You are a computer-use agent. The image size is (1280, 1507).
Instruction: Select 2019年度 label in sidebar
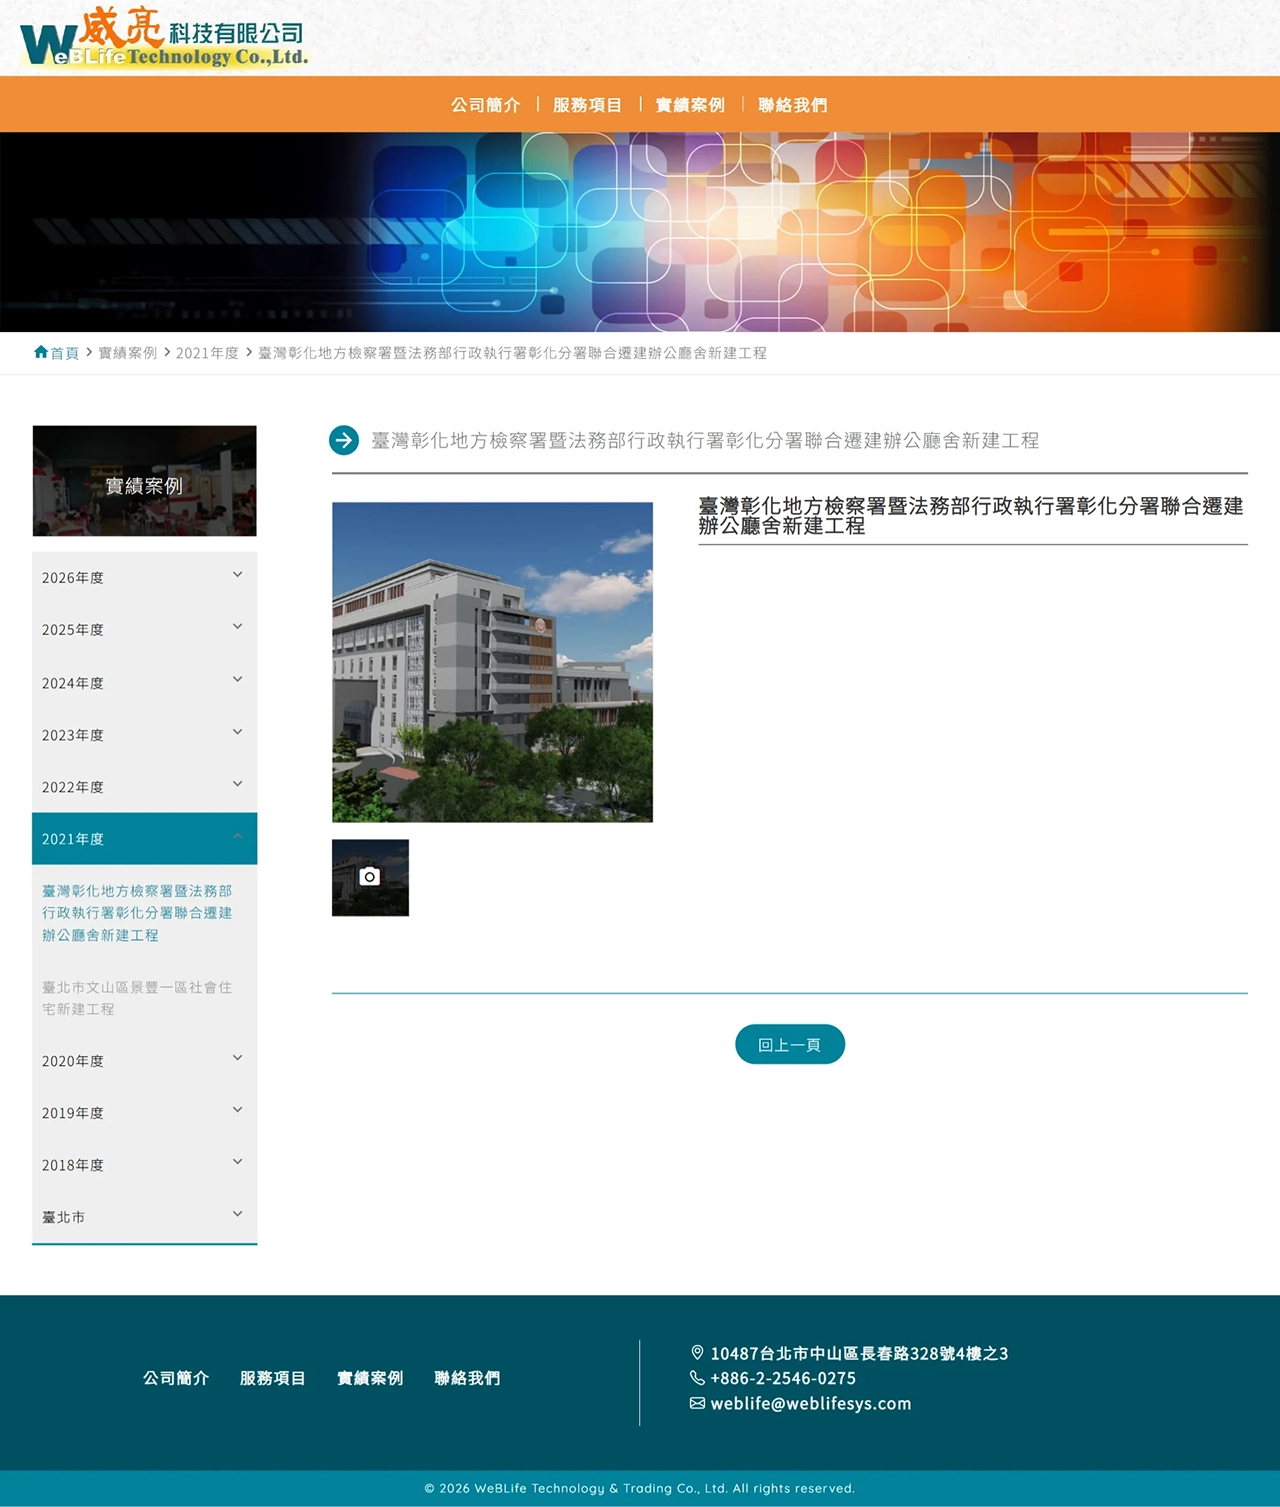click(73, 1113)
